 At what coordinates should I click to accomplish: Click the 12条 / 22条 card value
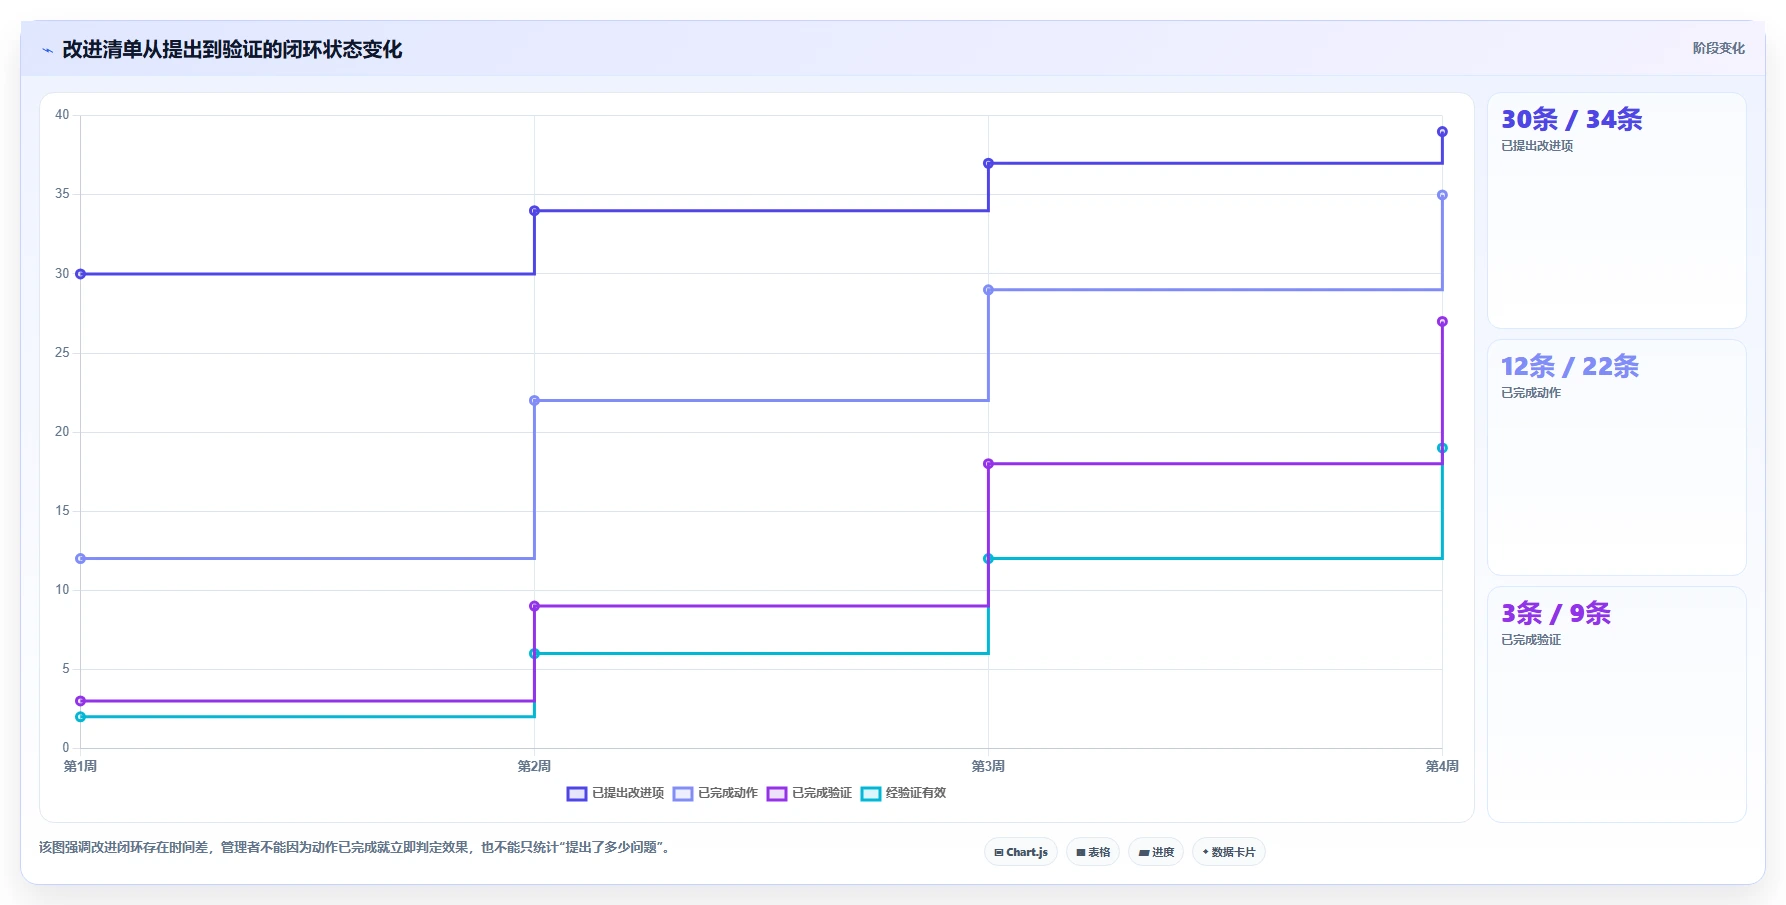(x=1569, y=367)
